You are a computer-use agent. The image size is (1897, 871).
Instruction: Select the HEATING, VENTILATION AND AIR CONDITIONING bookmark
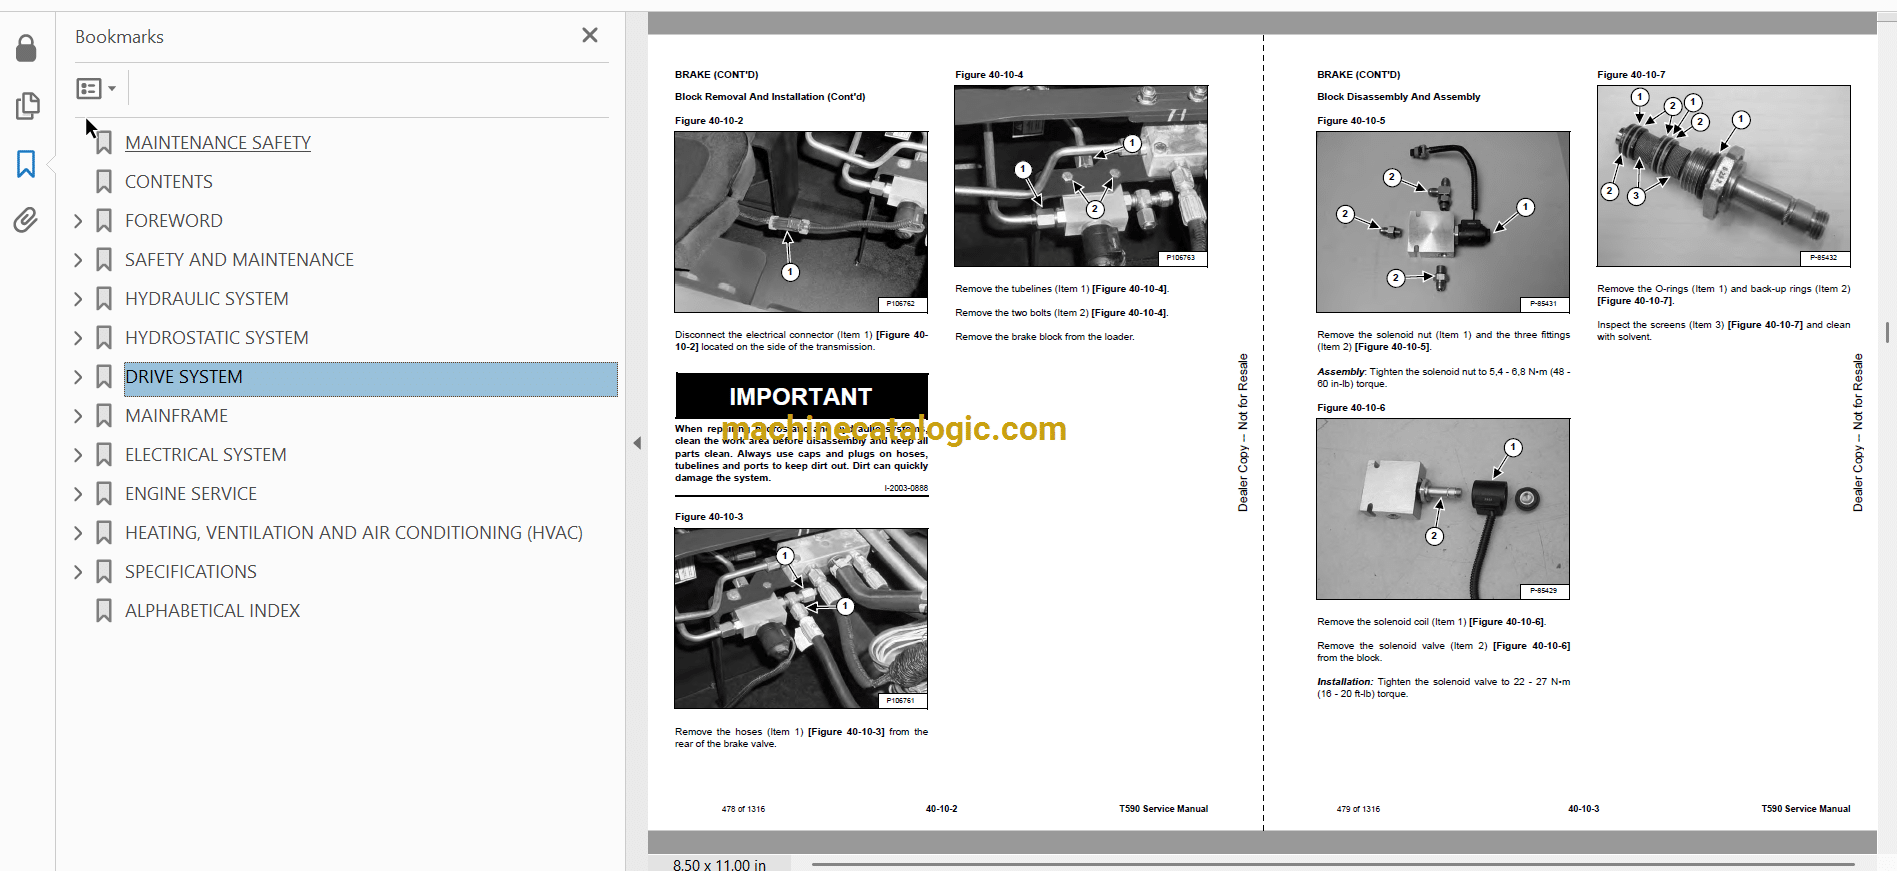click(x=354, y=533)
